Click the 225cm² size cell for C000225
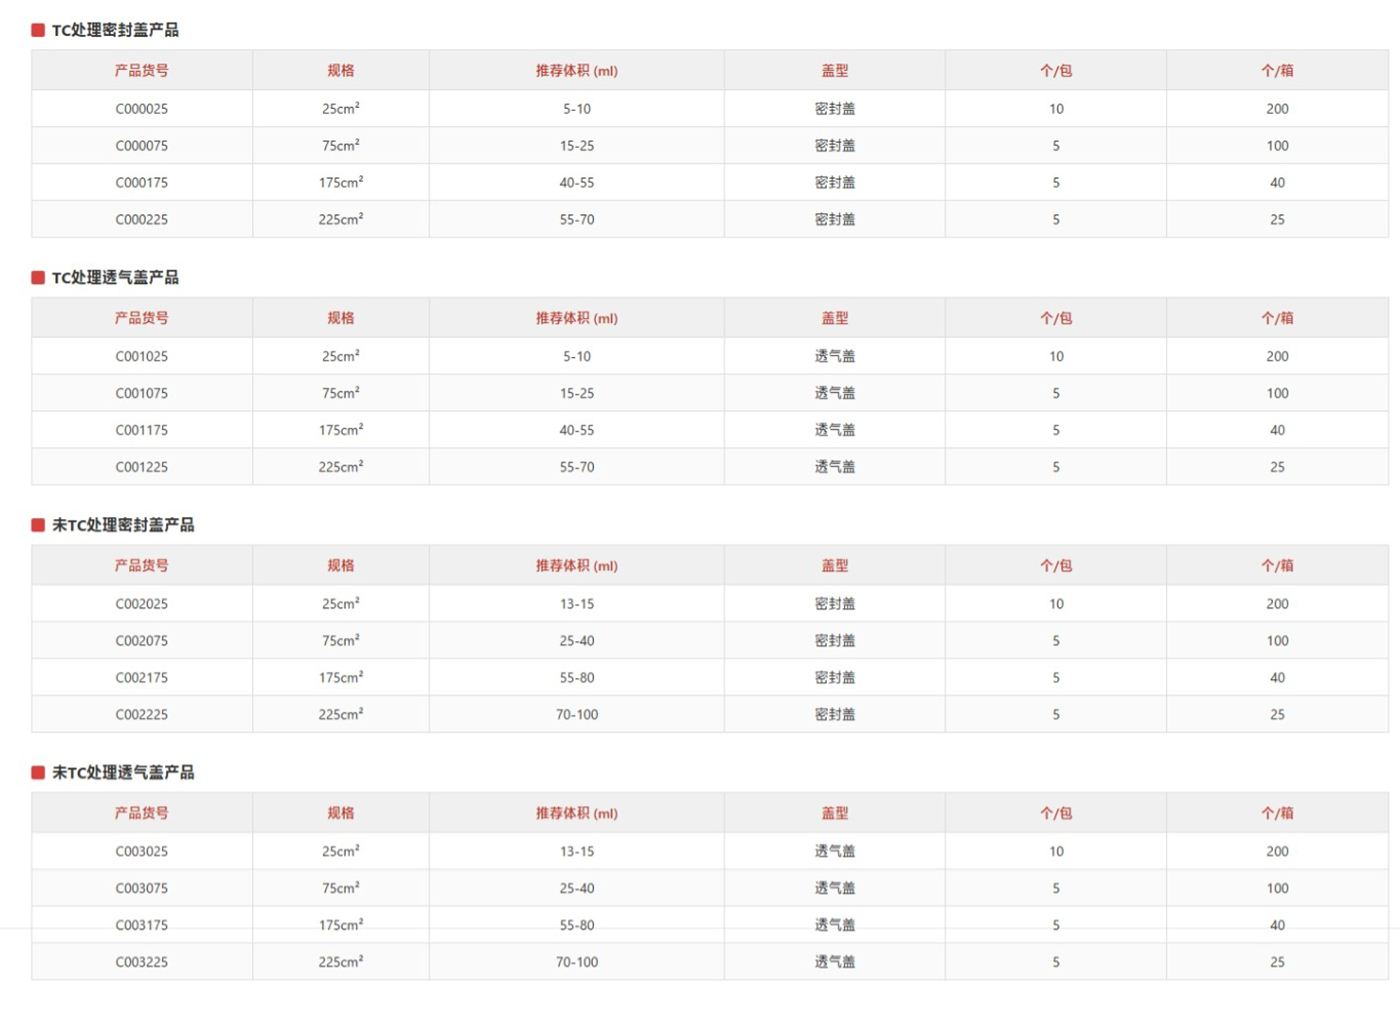 pos(341,219)
